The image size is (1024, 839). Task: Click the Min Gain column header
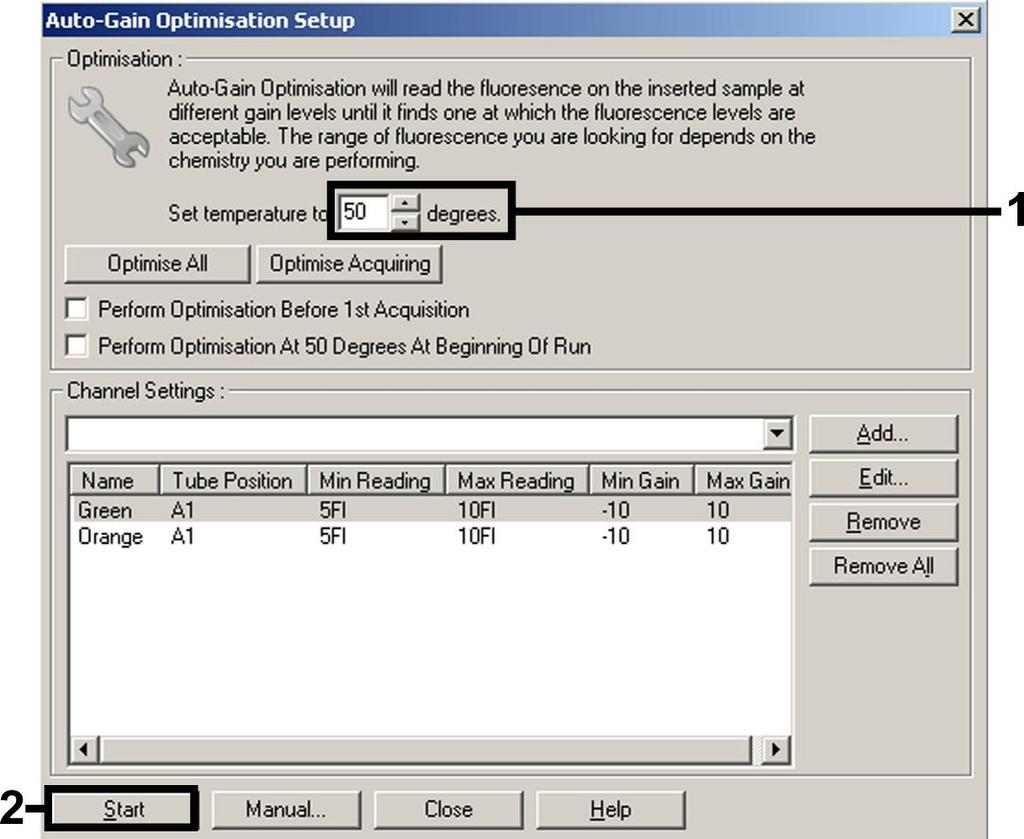(641, 481)
